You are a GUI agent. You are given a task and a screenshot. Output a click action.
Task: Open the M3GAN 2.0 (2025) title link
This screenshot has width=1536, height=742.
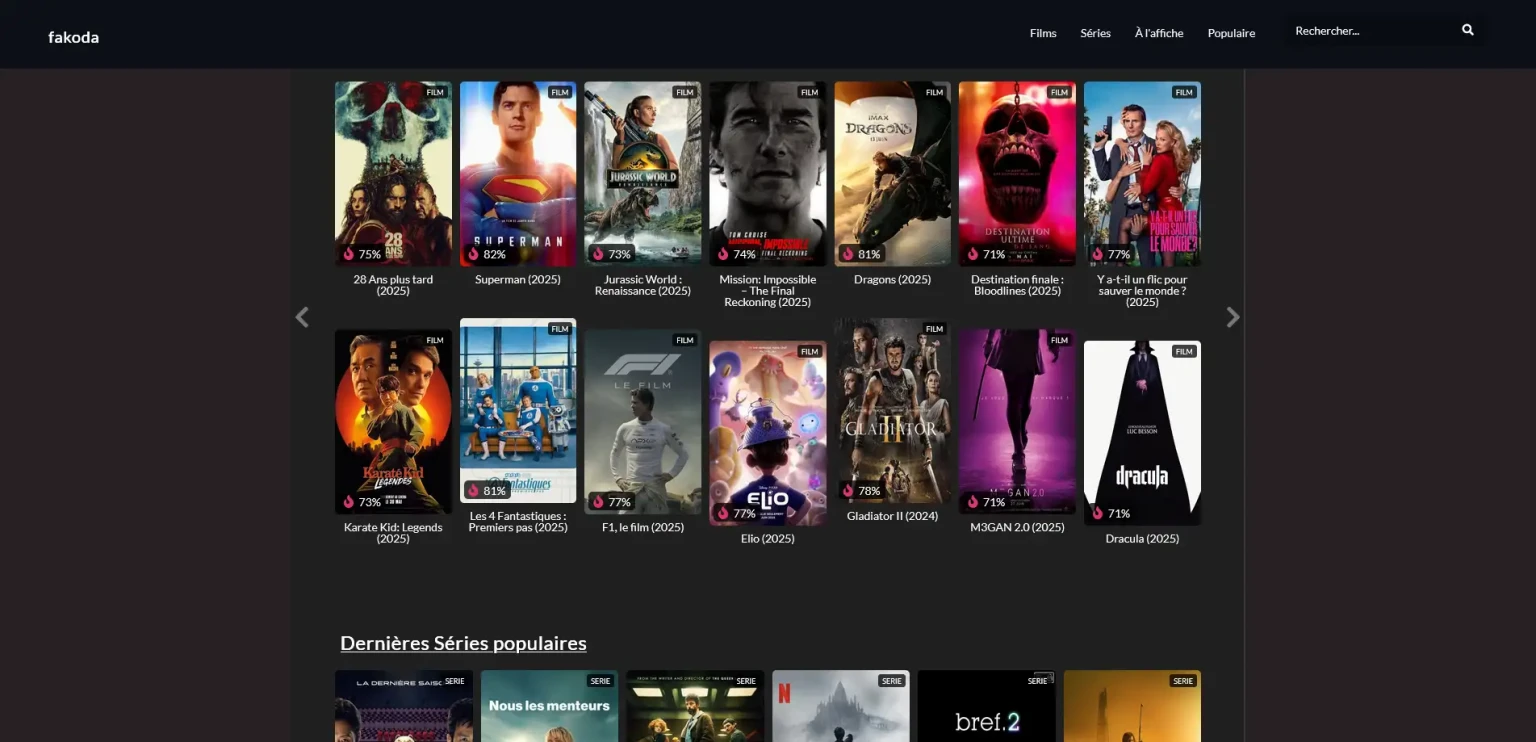(x=1017, y=527)
